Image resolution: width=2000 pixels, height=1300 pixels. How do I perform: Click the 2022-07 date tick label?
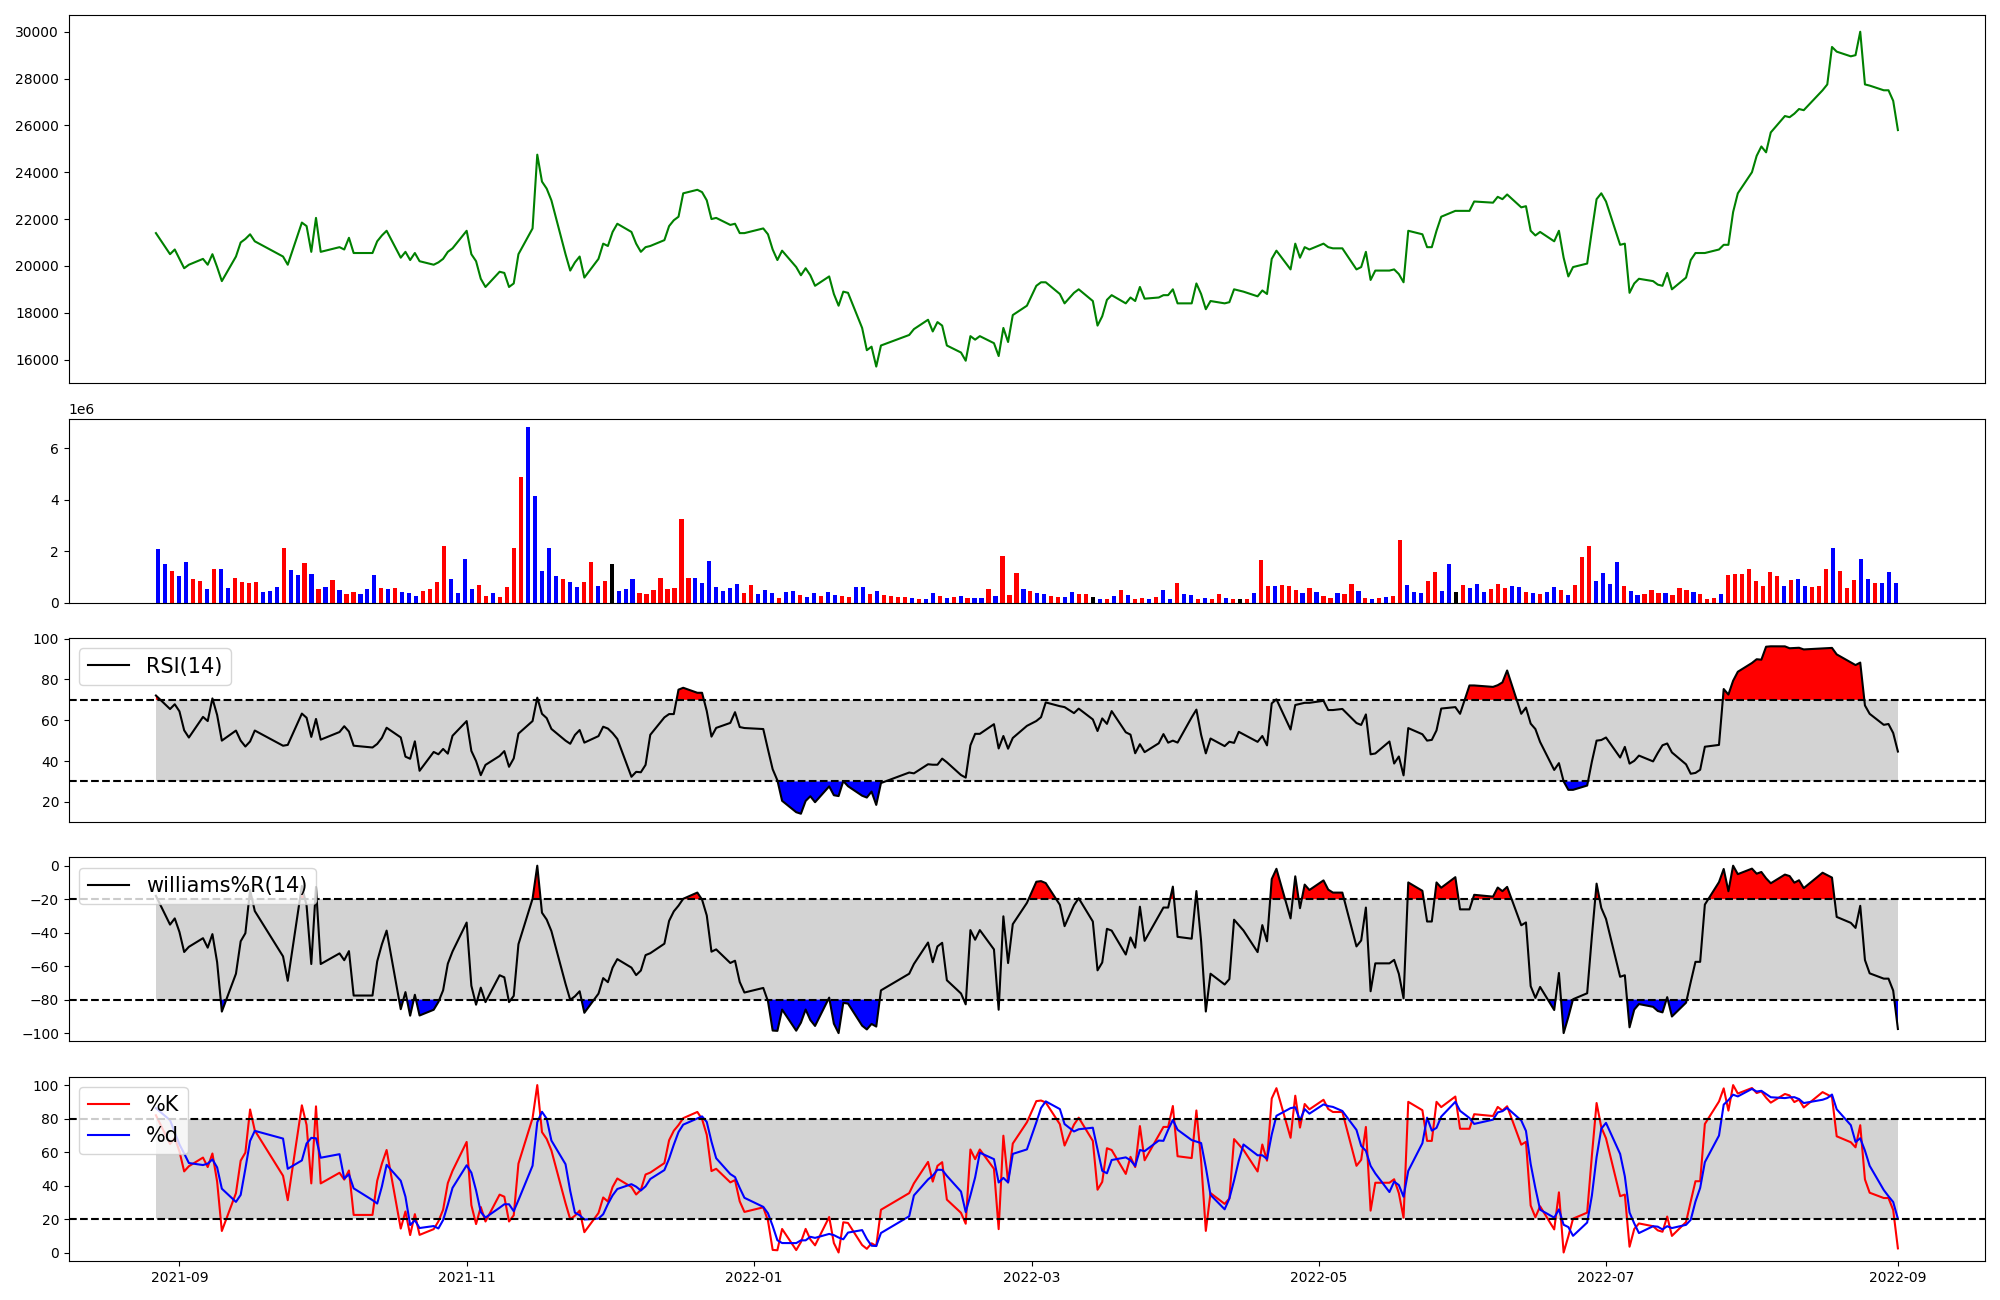point(1605,1277)
